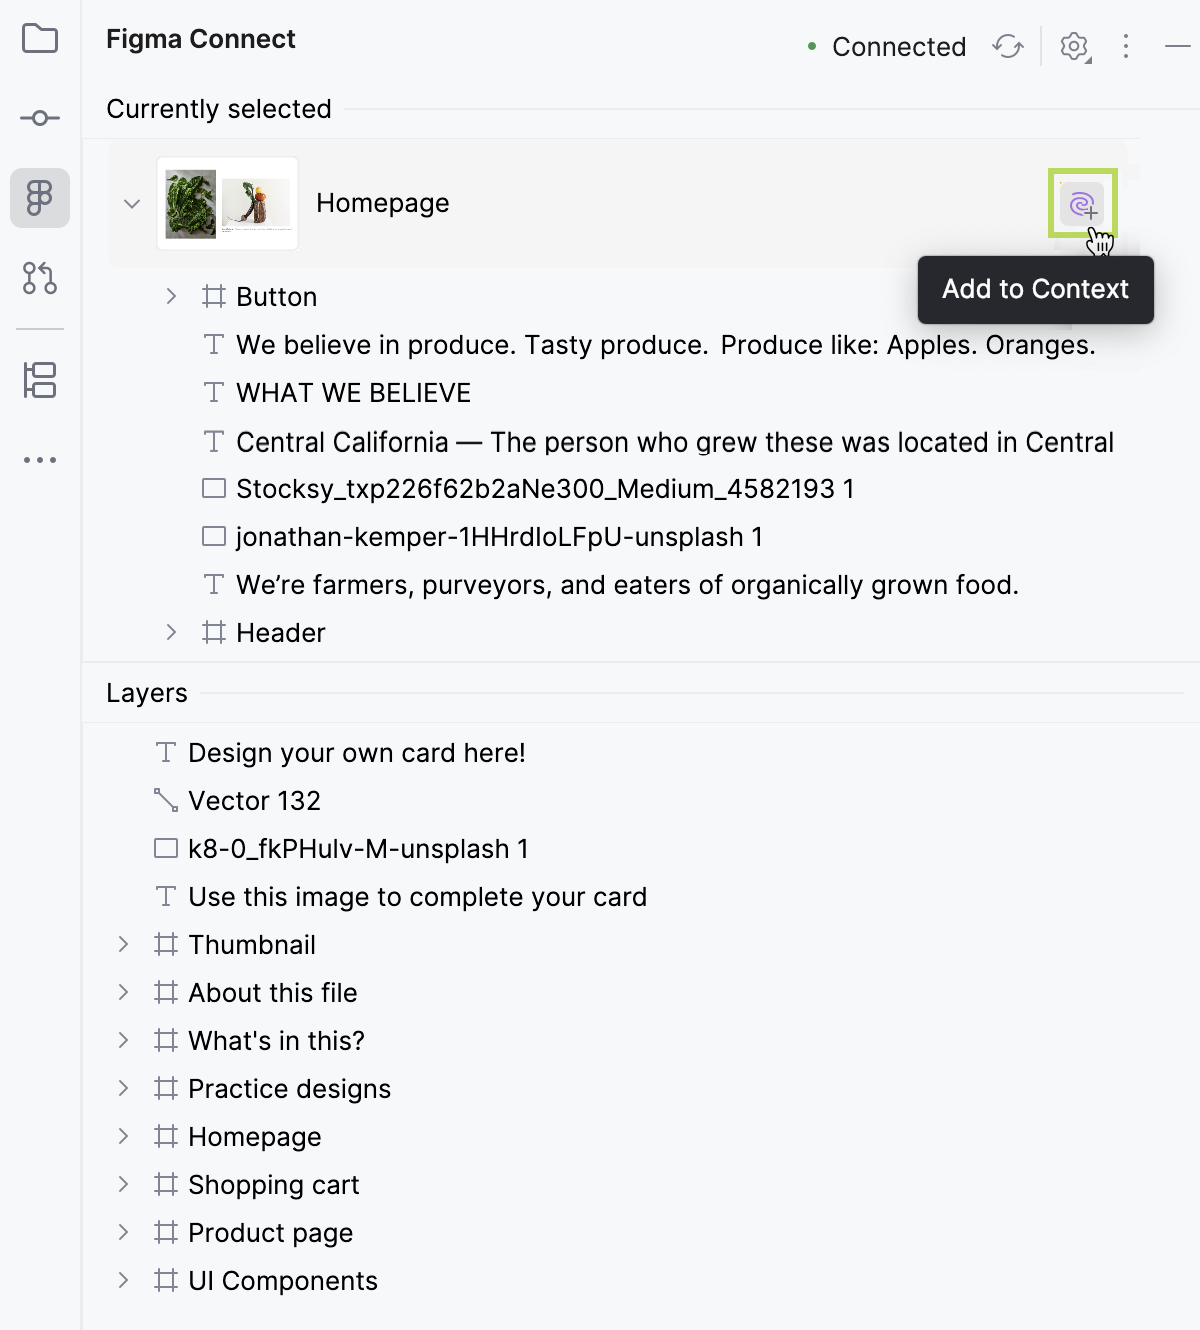Click the Add to Context icon
This screenshot has width=1200, height=1330.
(1082, 204)
